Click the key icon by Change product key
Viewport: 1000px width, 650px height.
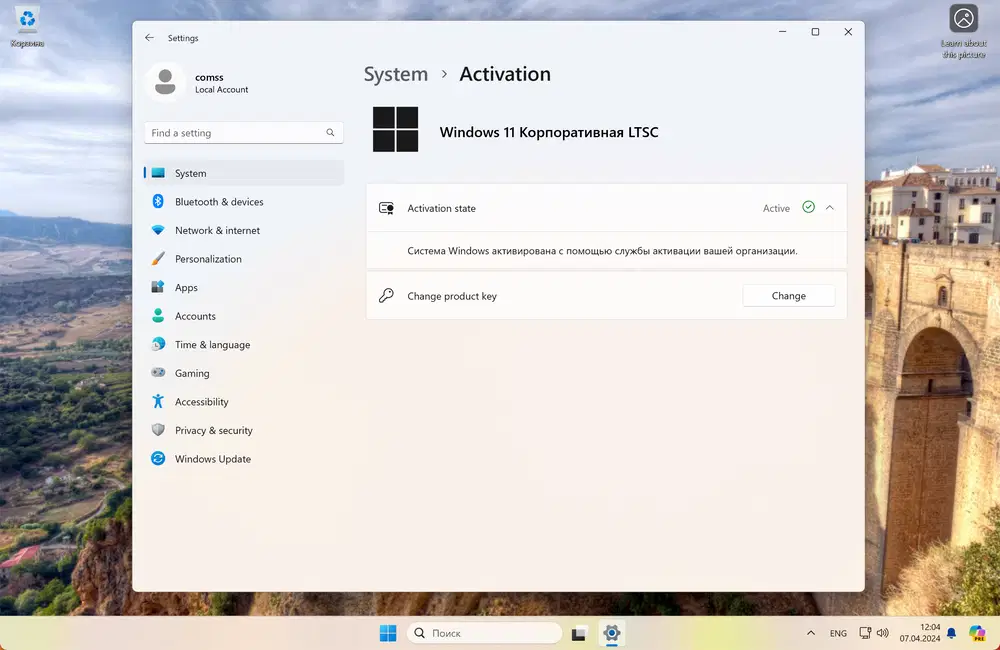(x=386, y=295)
